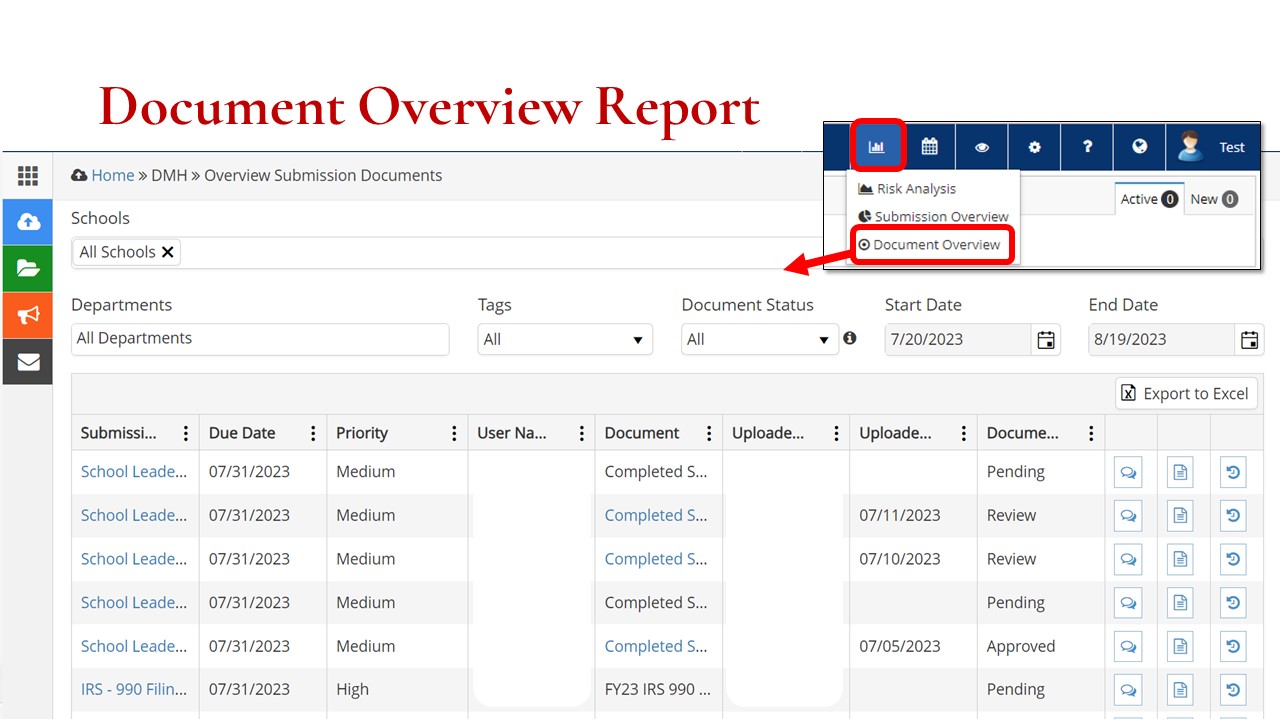Click the eye icon in top toolbar
The image size is (1280, 720).
click(x=982, y=147)
